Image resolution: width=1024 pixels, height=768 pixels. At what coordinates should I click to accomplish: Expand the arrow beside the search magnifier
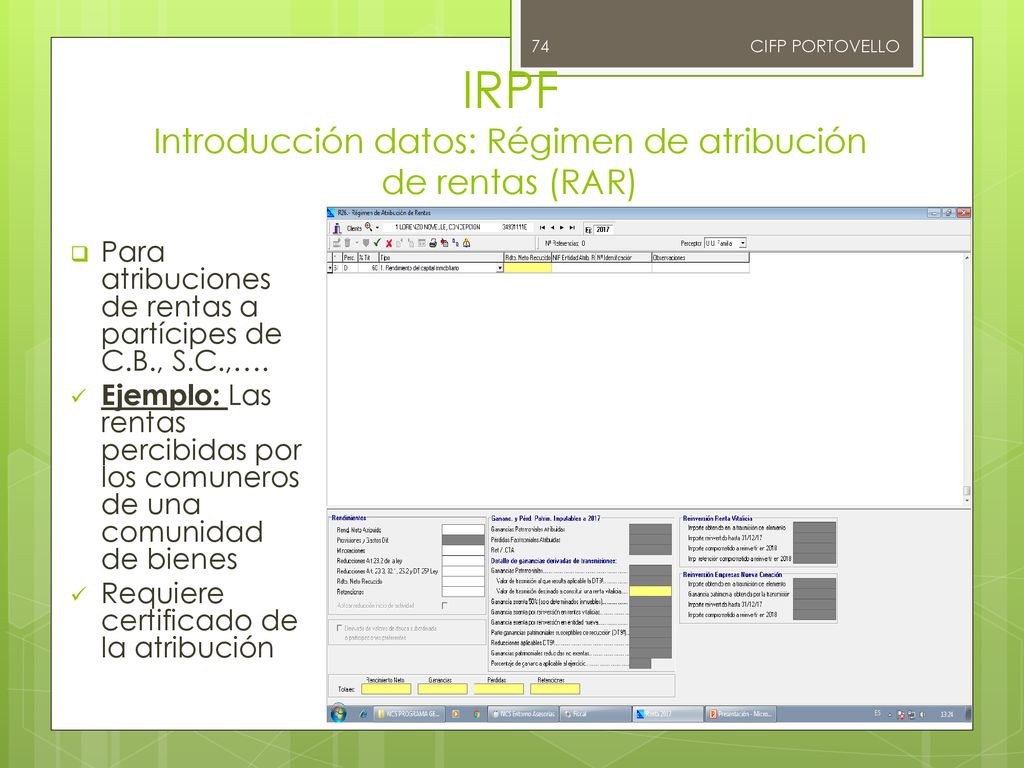pyautogui.click(x=377, y=228)
